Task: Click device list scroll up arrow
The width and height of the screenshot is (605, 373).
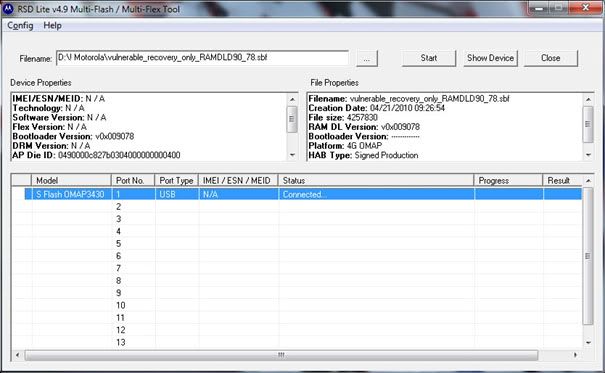Action: point(588,181)
